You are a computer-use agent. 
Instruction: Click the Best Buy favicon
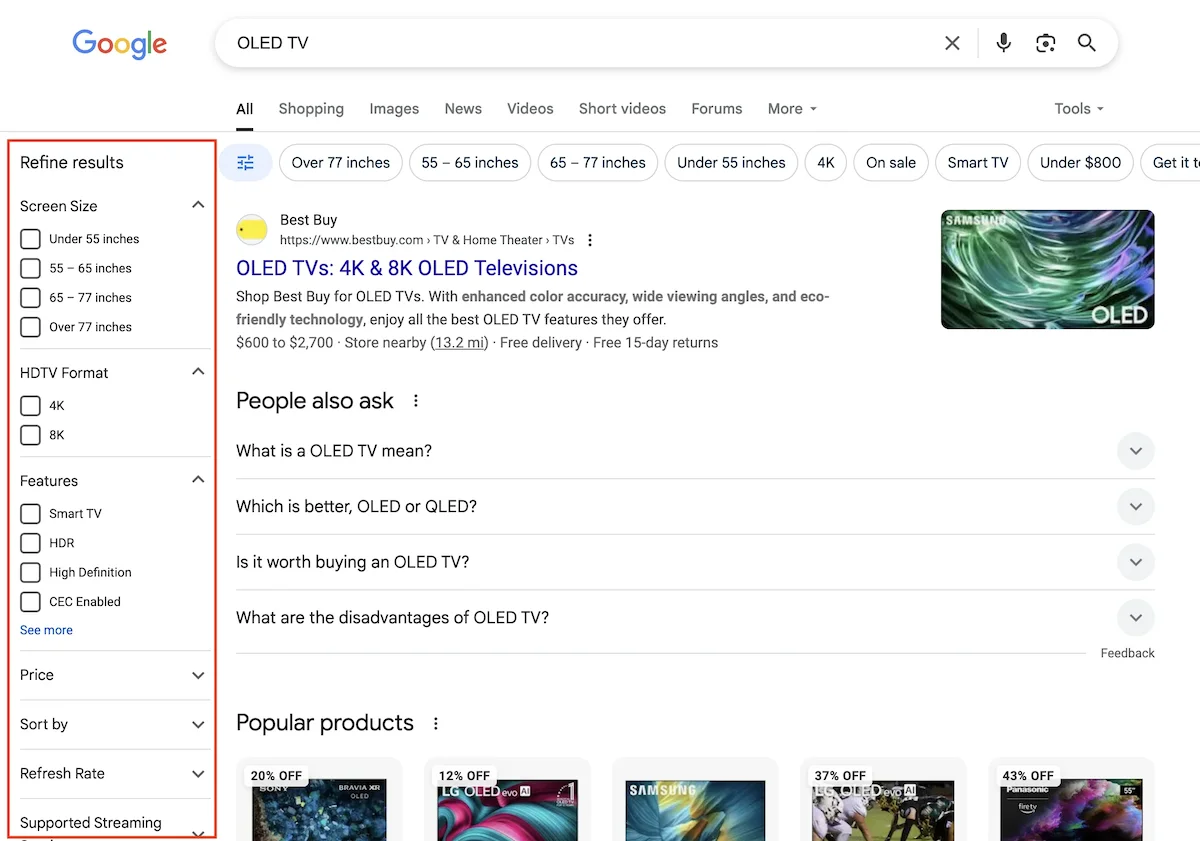coord(252,230)
